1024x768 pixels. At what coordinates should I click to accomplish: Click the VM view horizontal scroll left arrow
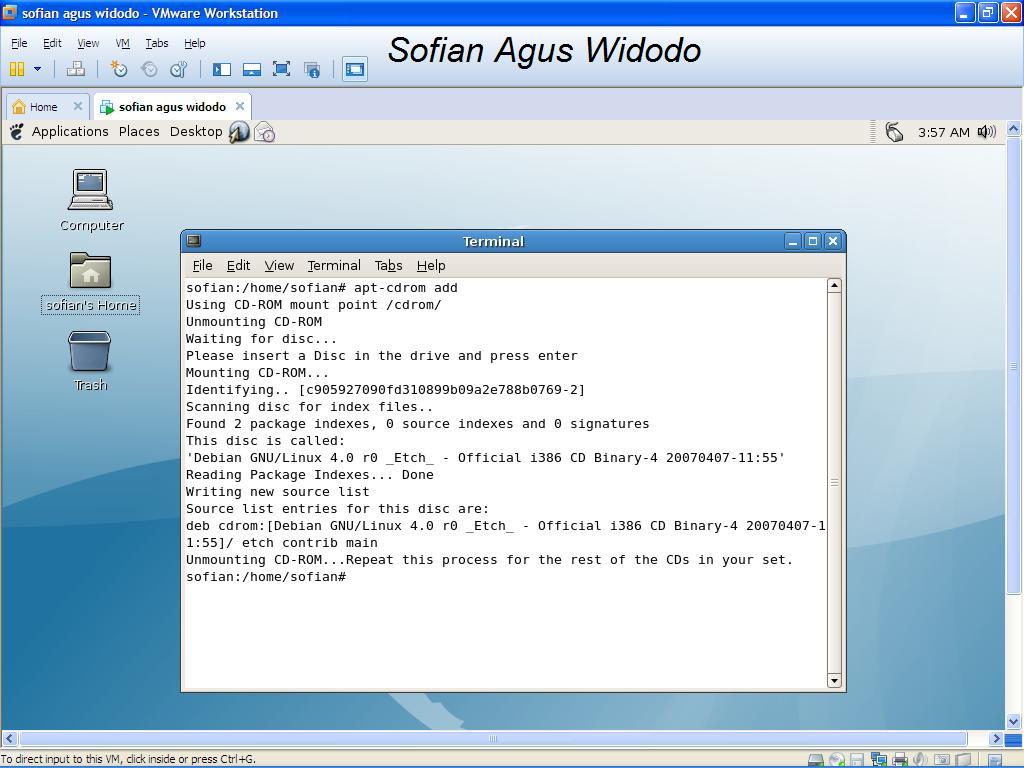pos(9,739)
